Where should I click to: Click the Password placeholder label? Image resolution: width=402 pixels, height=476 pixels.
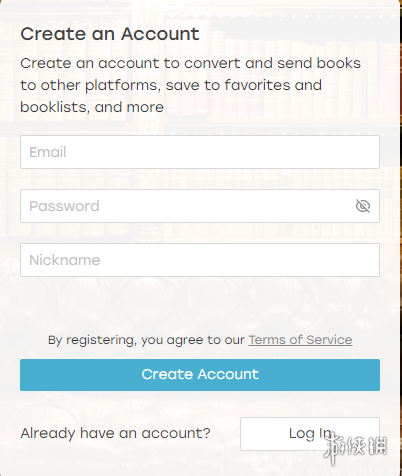(64, 206)
